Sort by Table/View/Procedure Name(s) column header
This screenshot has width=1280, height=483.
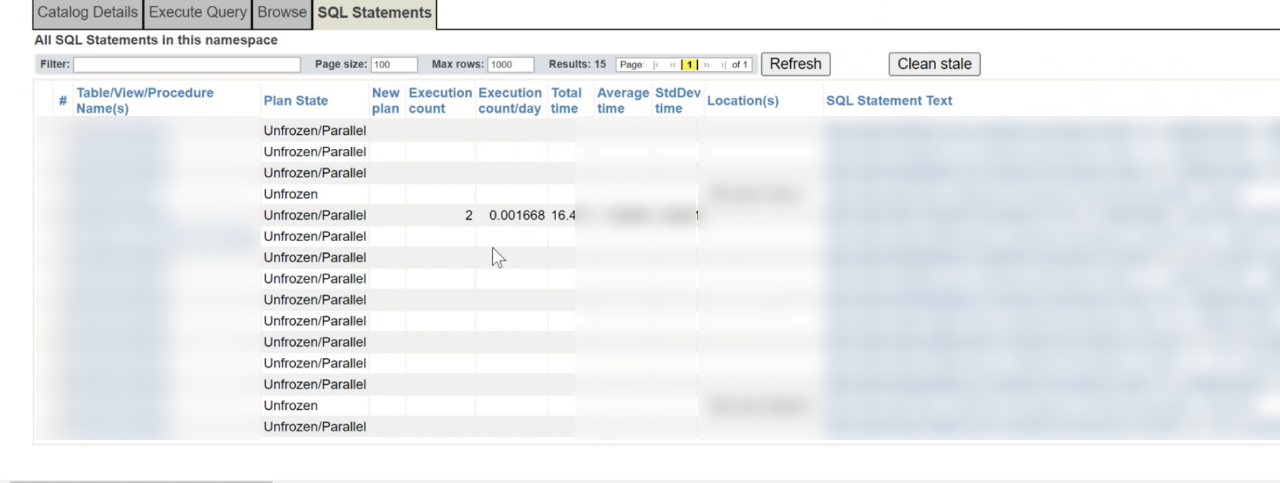[145, 100]
